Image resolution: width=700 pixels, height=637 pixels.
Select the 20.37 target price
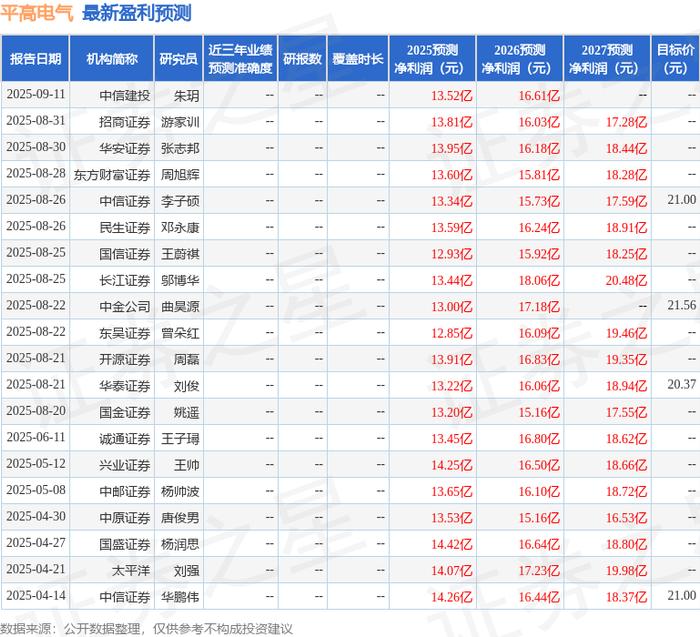[682, 384]
